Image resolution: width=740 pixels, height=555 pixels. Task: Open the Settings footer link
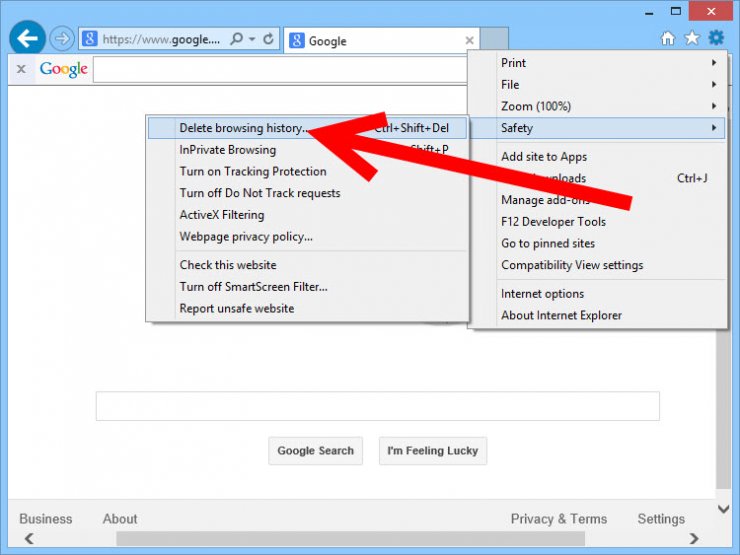click(661, 519)
